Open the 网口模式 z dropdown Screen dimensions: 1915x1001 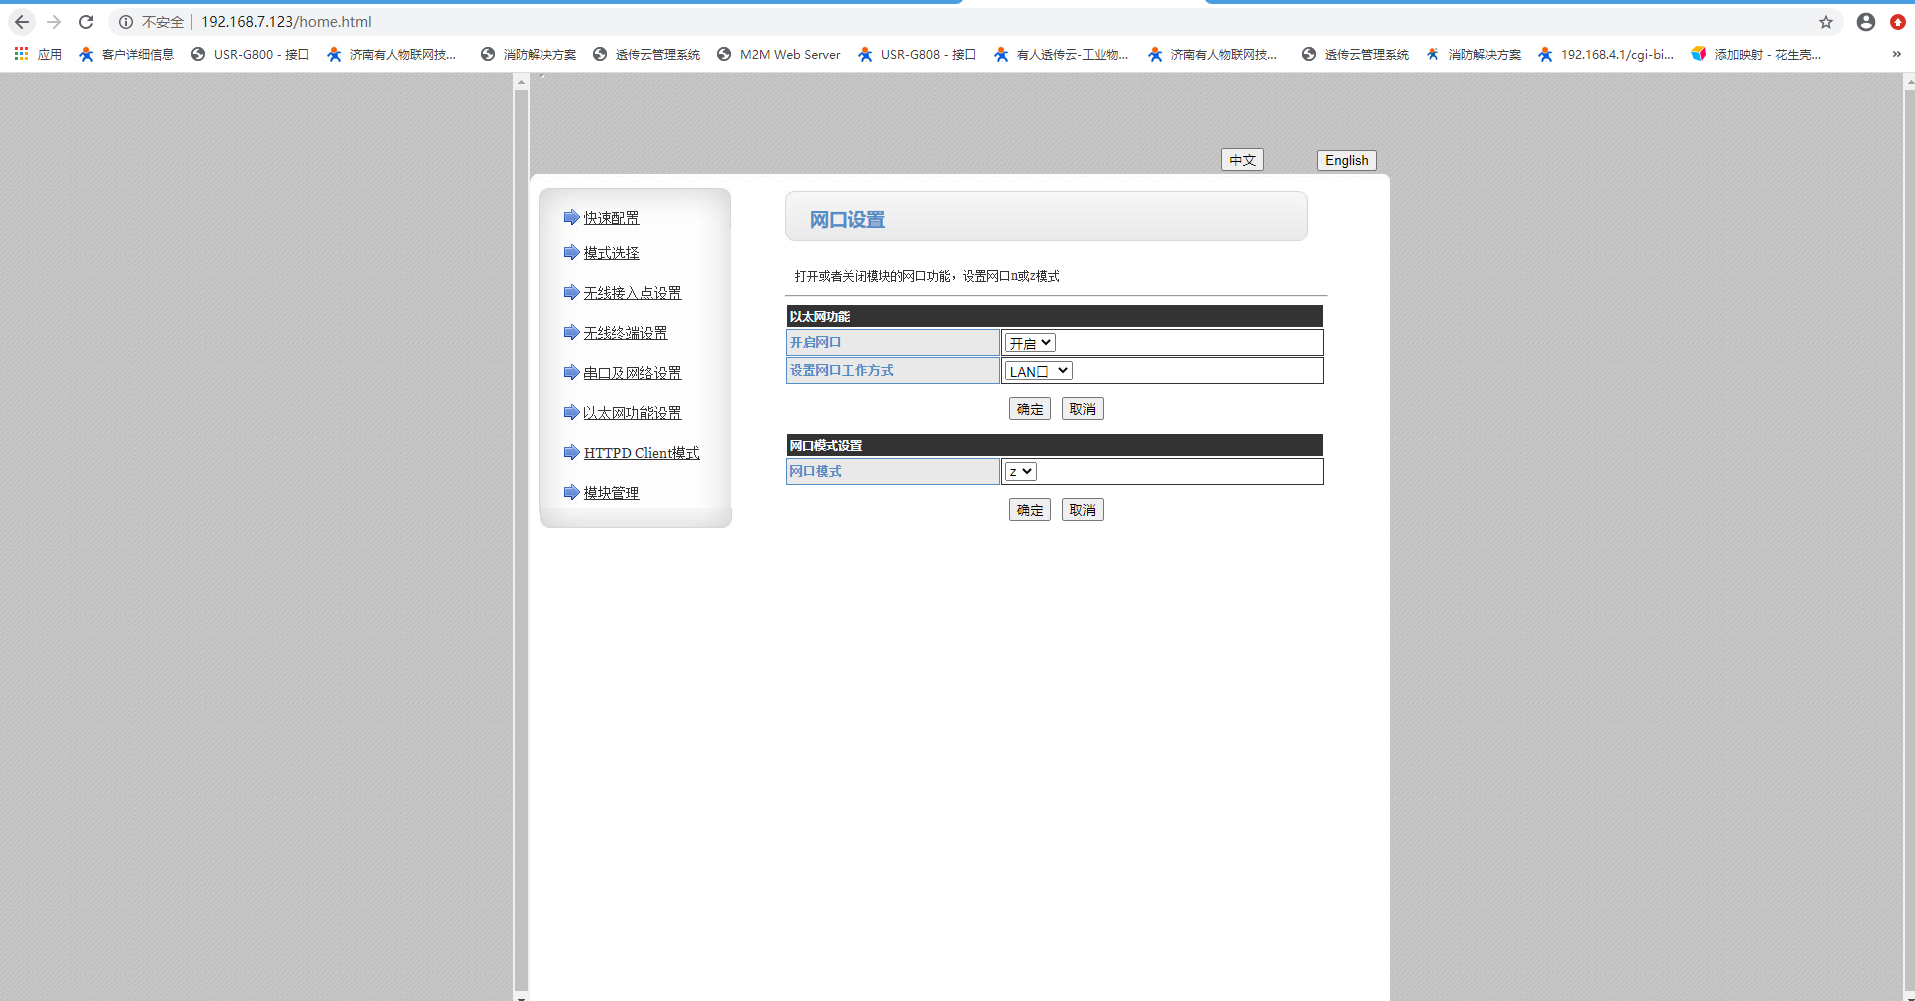[1020, 472]
